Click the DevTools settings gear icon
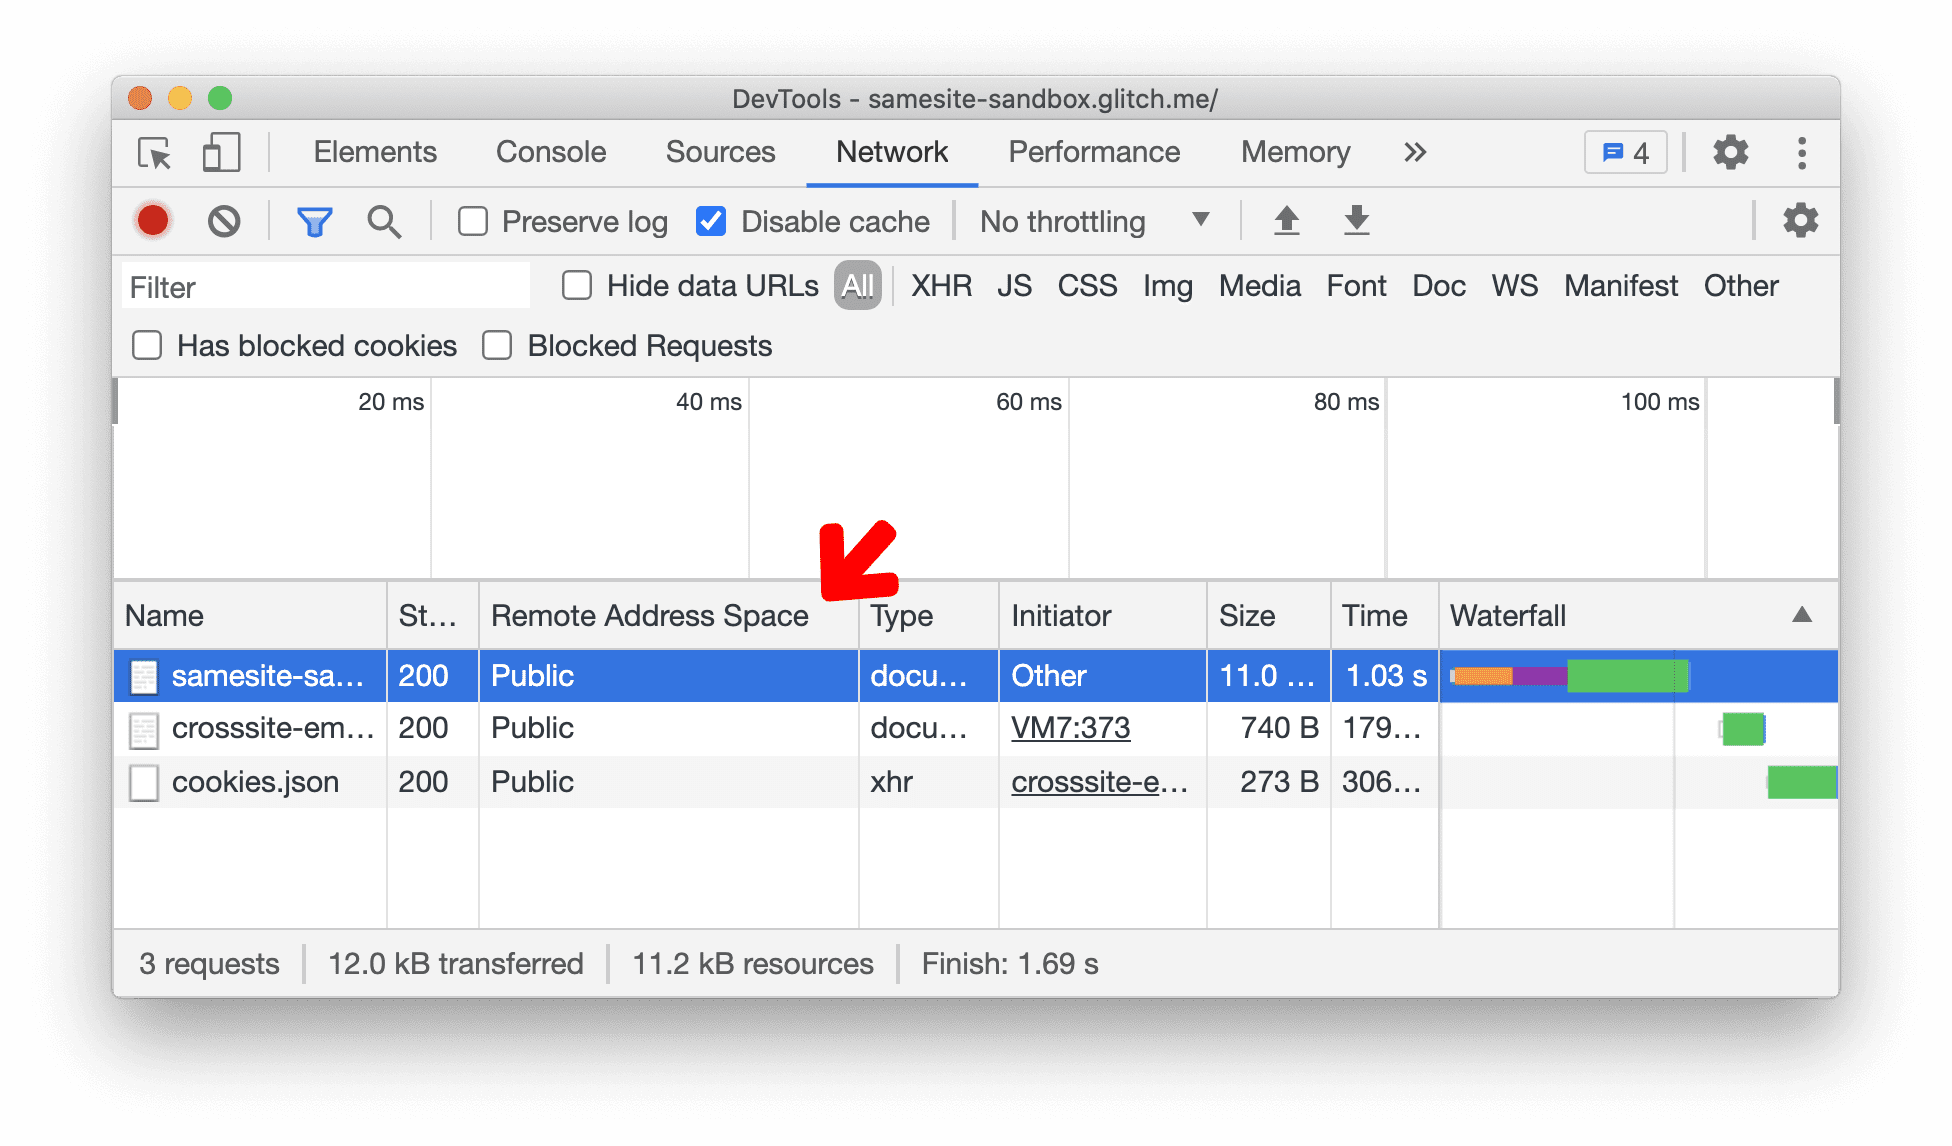 click(1732, 150)
